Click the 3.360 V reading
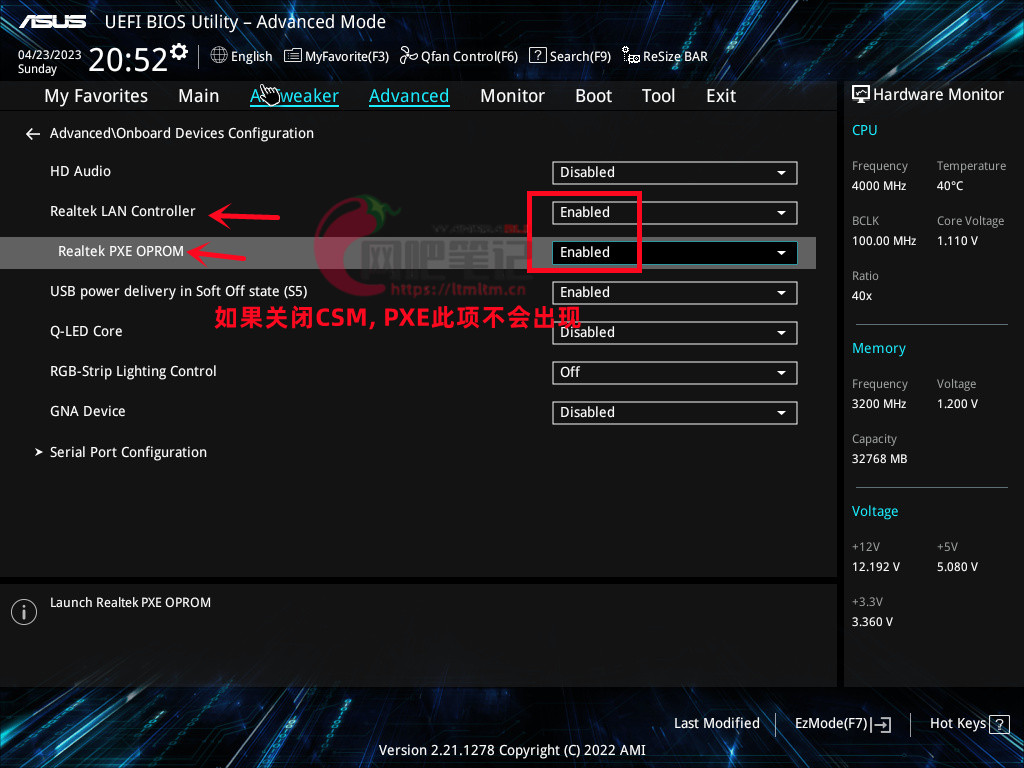Screen dimensions: 1024x768 coord(872,622)
